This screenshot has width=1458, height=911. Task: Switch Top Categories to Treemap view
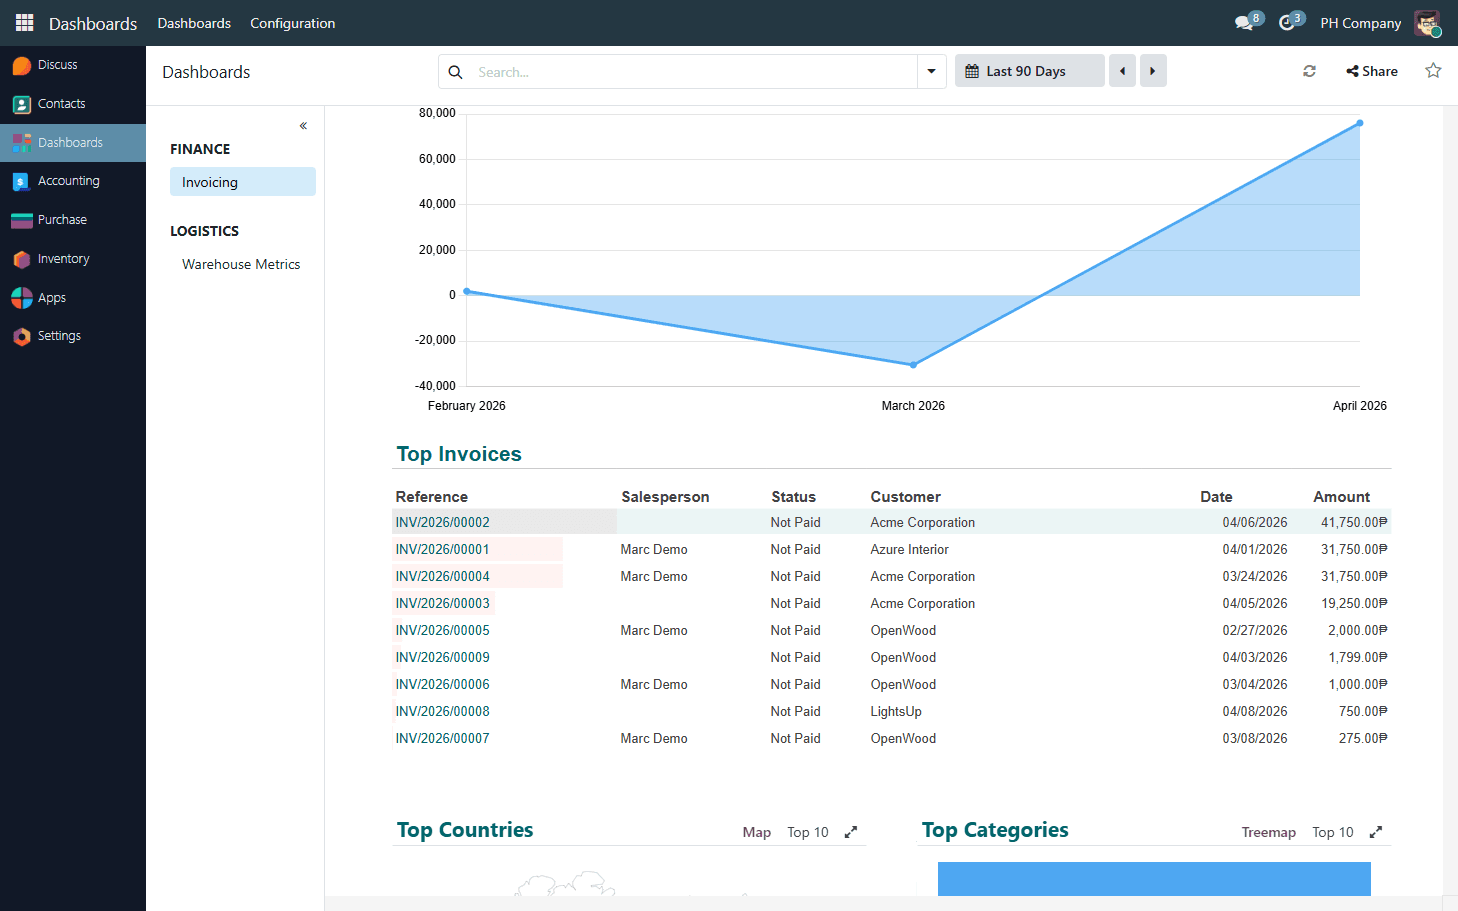click(x=1268, y=832)
